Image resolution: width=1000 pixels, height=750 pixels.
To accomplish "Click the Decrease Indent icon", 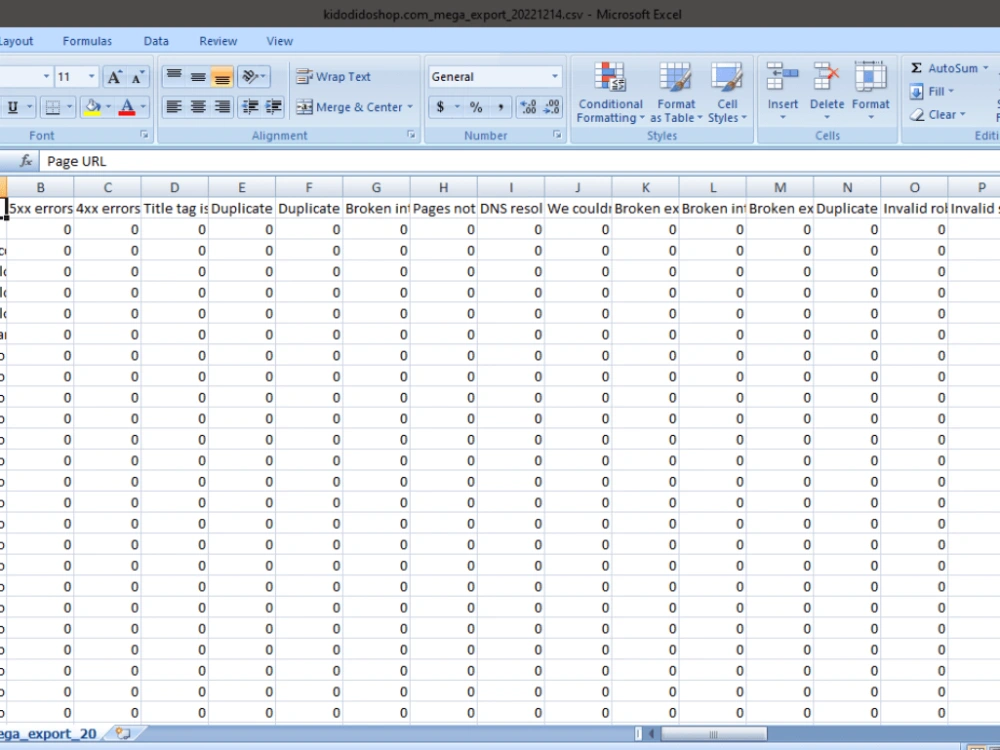I will 250,107.
